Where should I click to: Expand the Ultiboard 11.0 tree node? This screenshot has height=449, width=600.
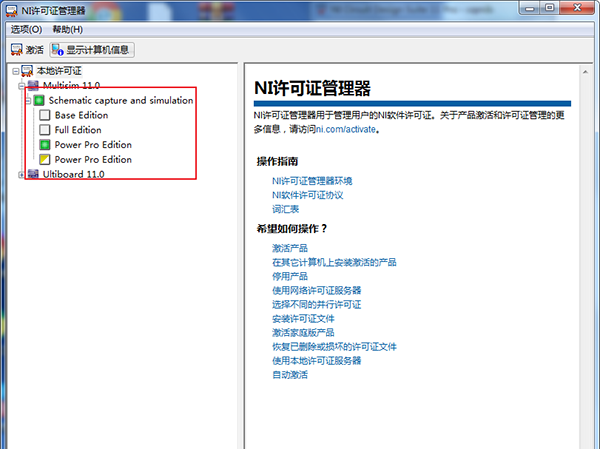click(x=21, y=175)
